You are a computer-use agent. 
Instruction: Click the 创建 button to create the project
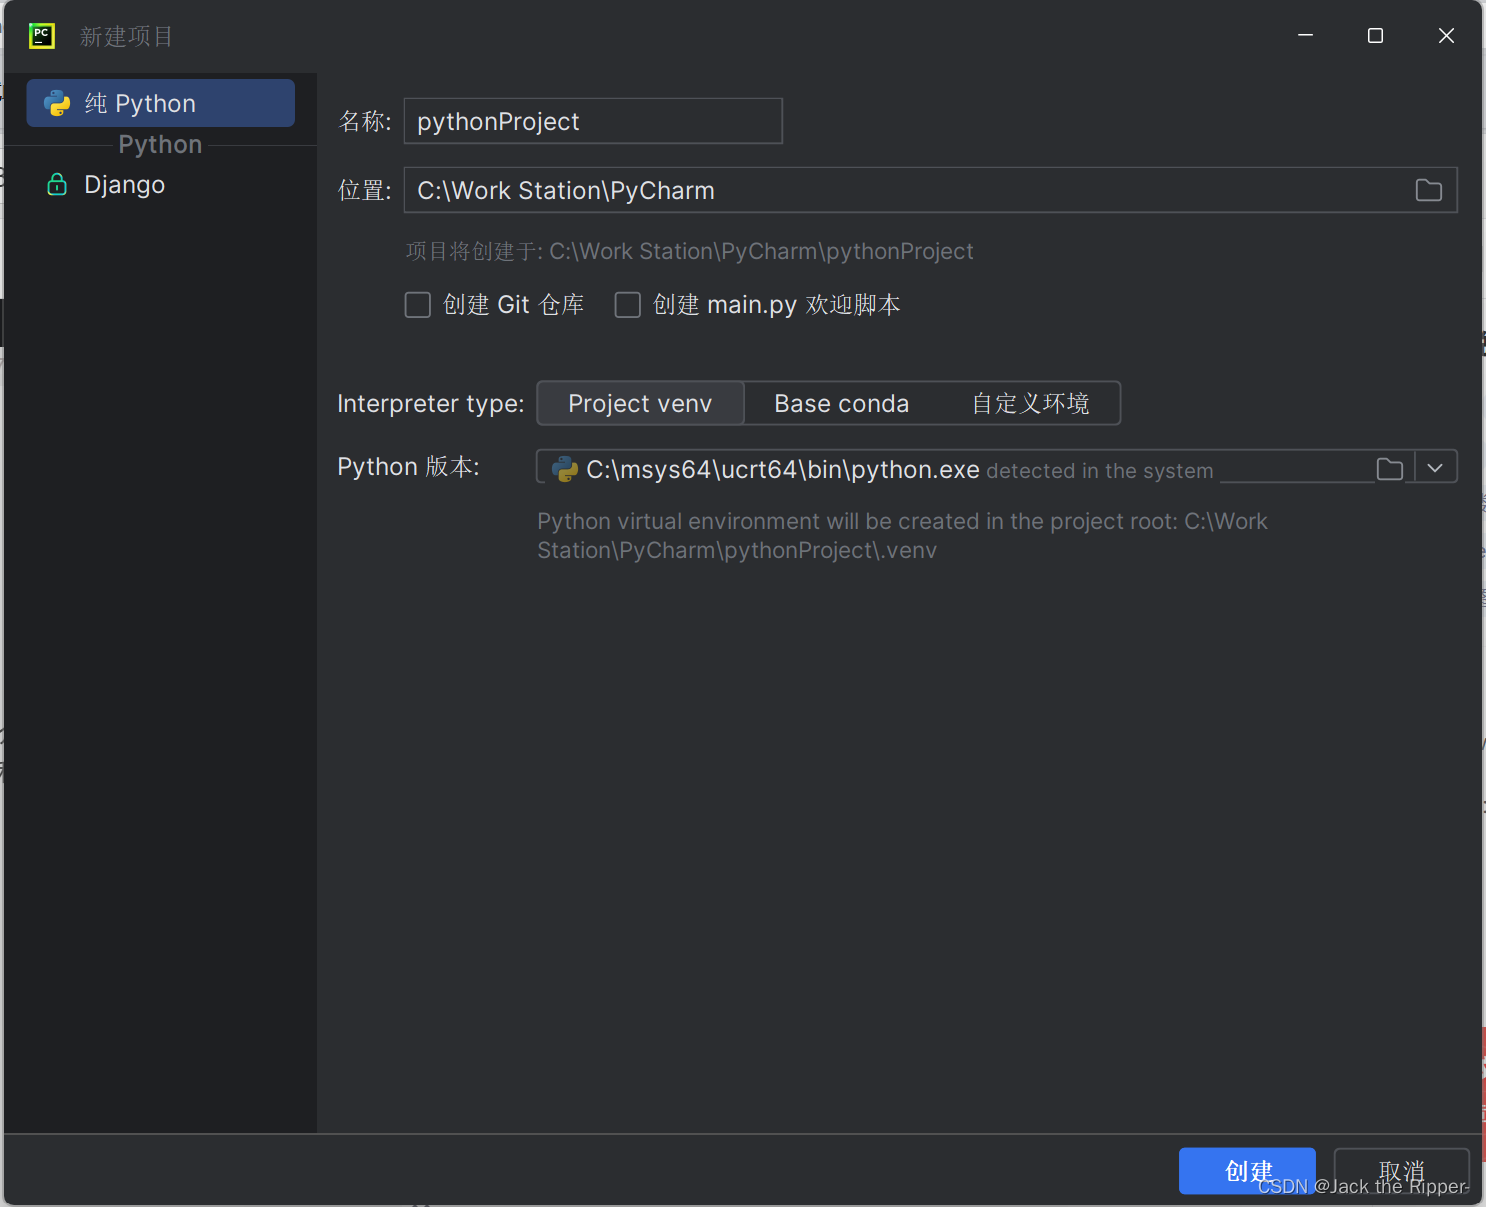(x=1247, y=1171)
